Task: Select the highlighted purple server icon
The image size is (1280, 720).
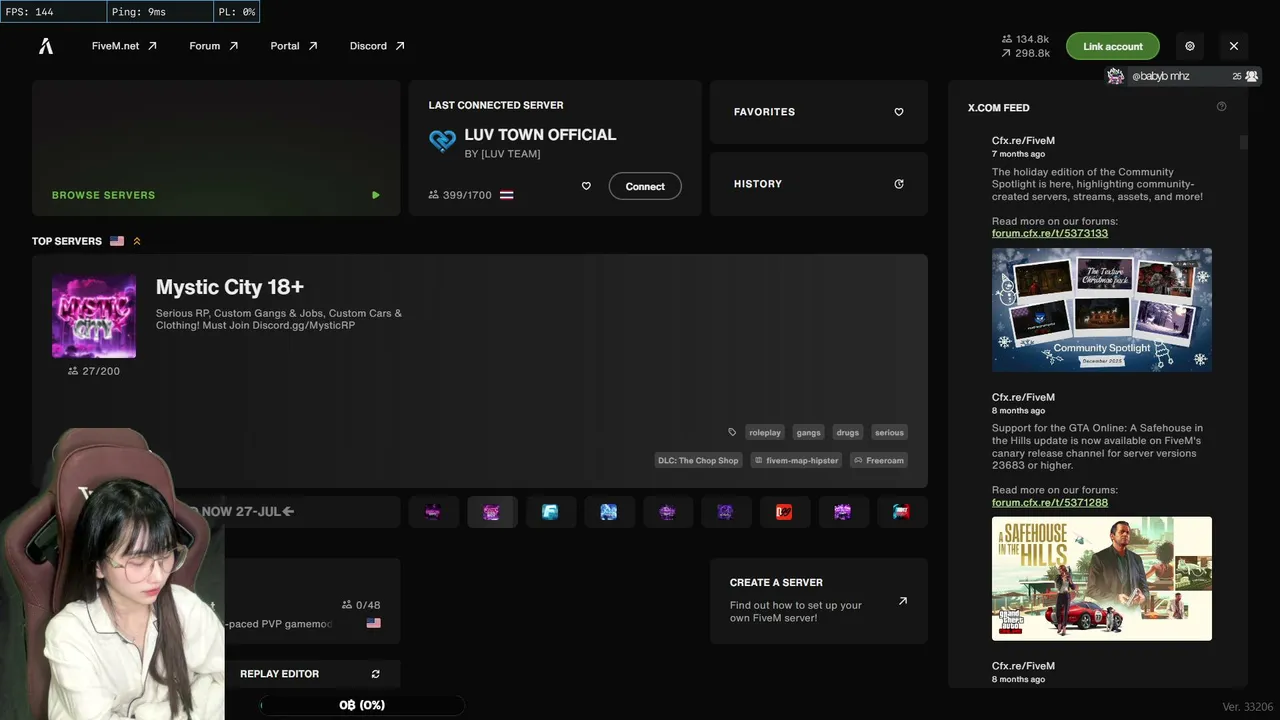Action: (491, 512)
